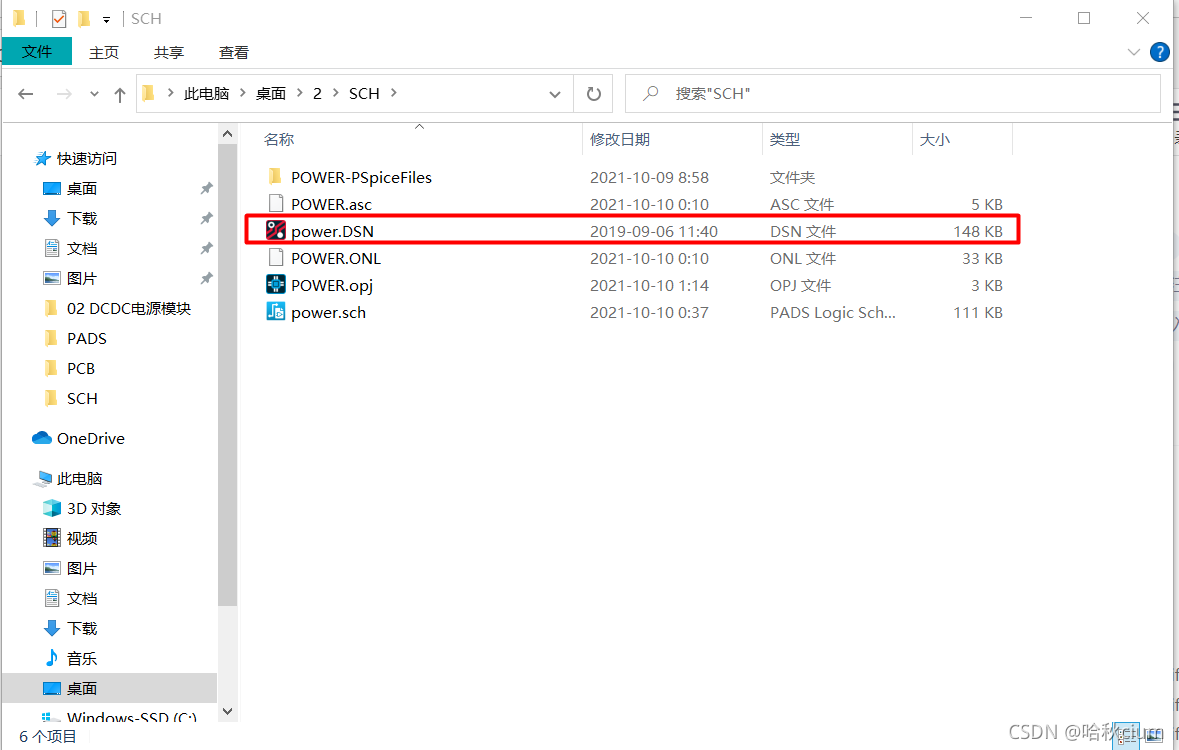Sort by 大小 column header
The height and width of the screenshot is (750, 1179).
click(x=935, y=139)
